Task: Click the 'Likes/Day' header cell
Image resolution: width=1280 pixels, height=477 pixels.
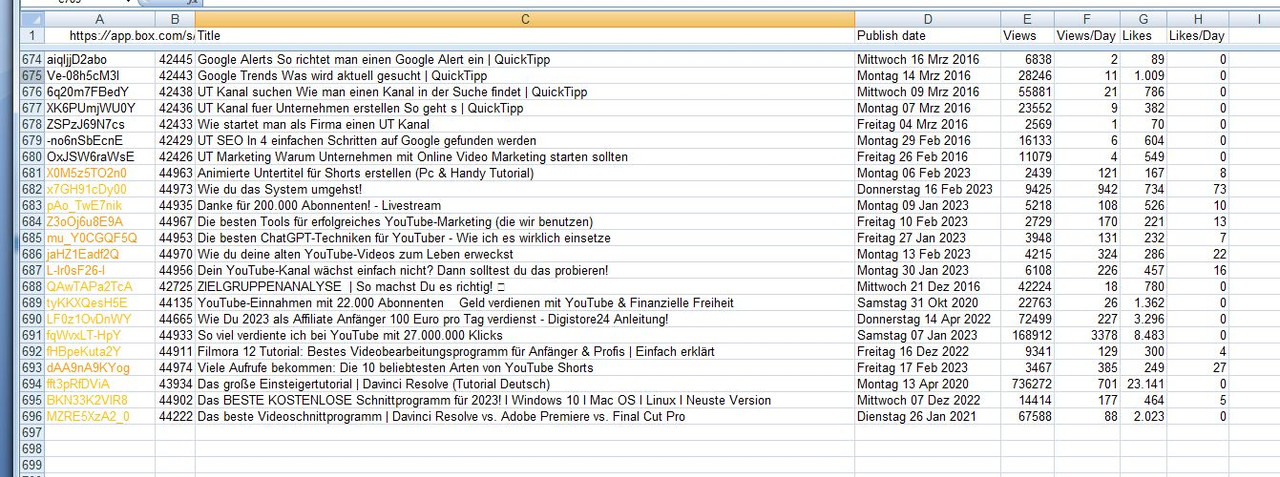Action: pyautogui.click(x=1196, y=36)
